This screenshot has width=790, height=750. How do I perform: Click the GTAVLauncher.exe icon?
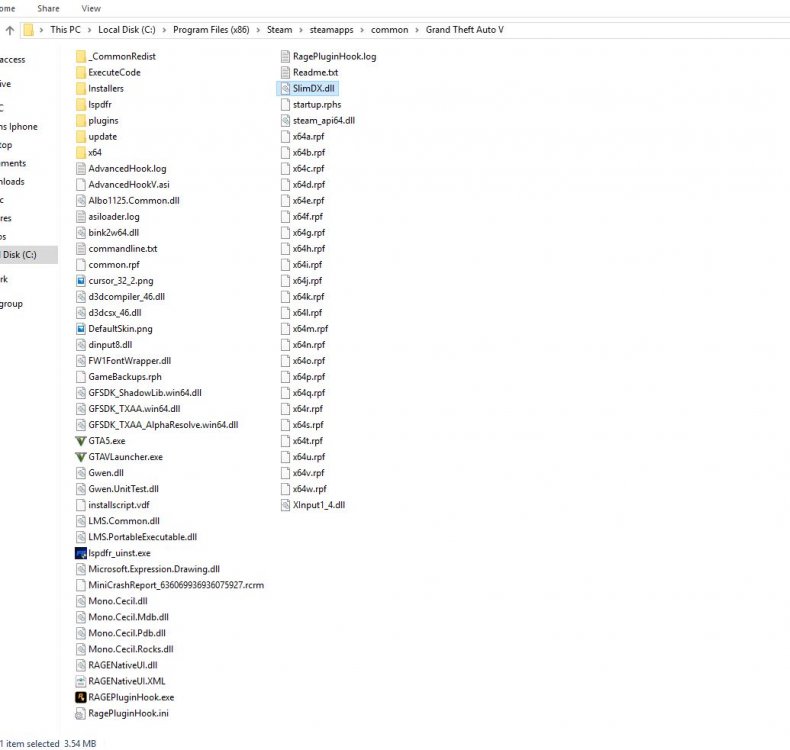tap(81, 457)
